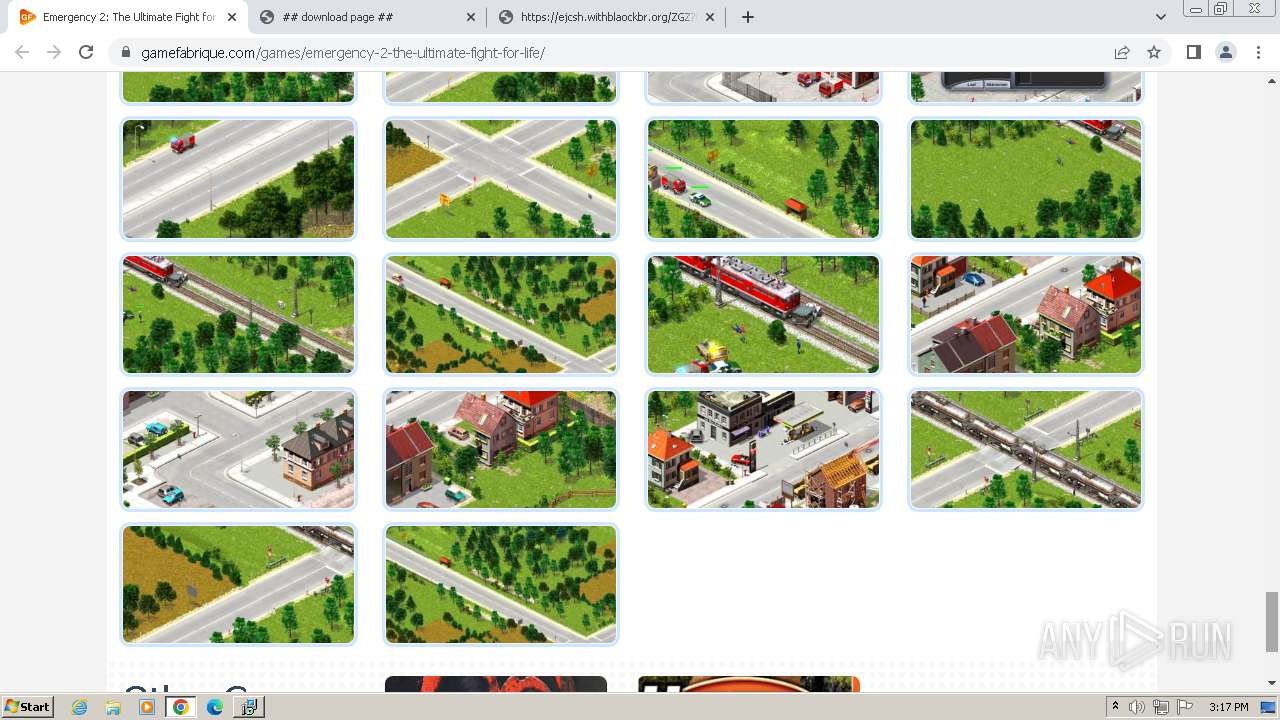Bookmark this page with the star

1154,52
